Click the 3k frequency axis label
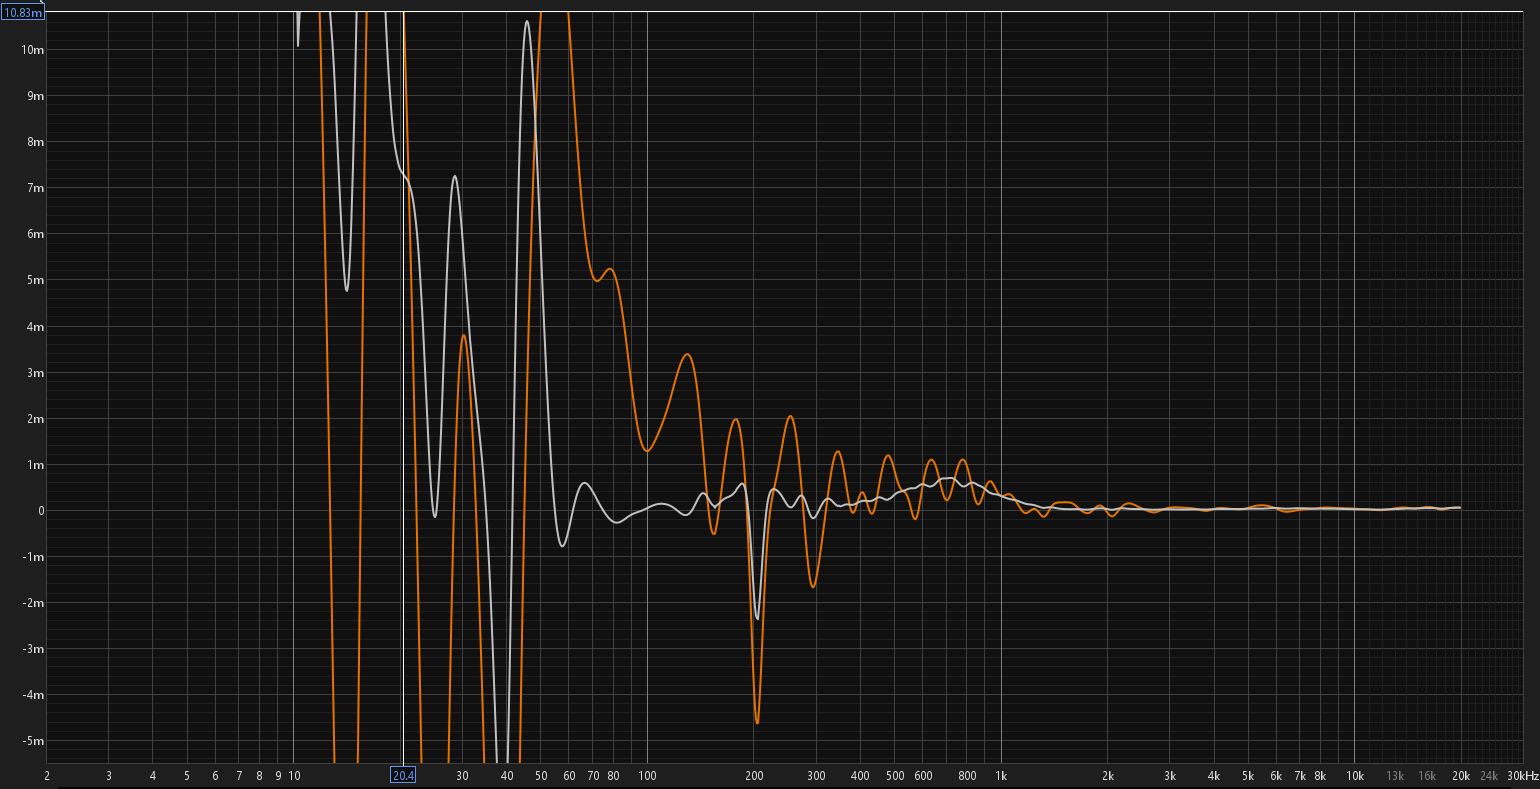The image size is (1540, 789). coord(1170,776)
